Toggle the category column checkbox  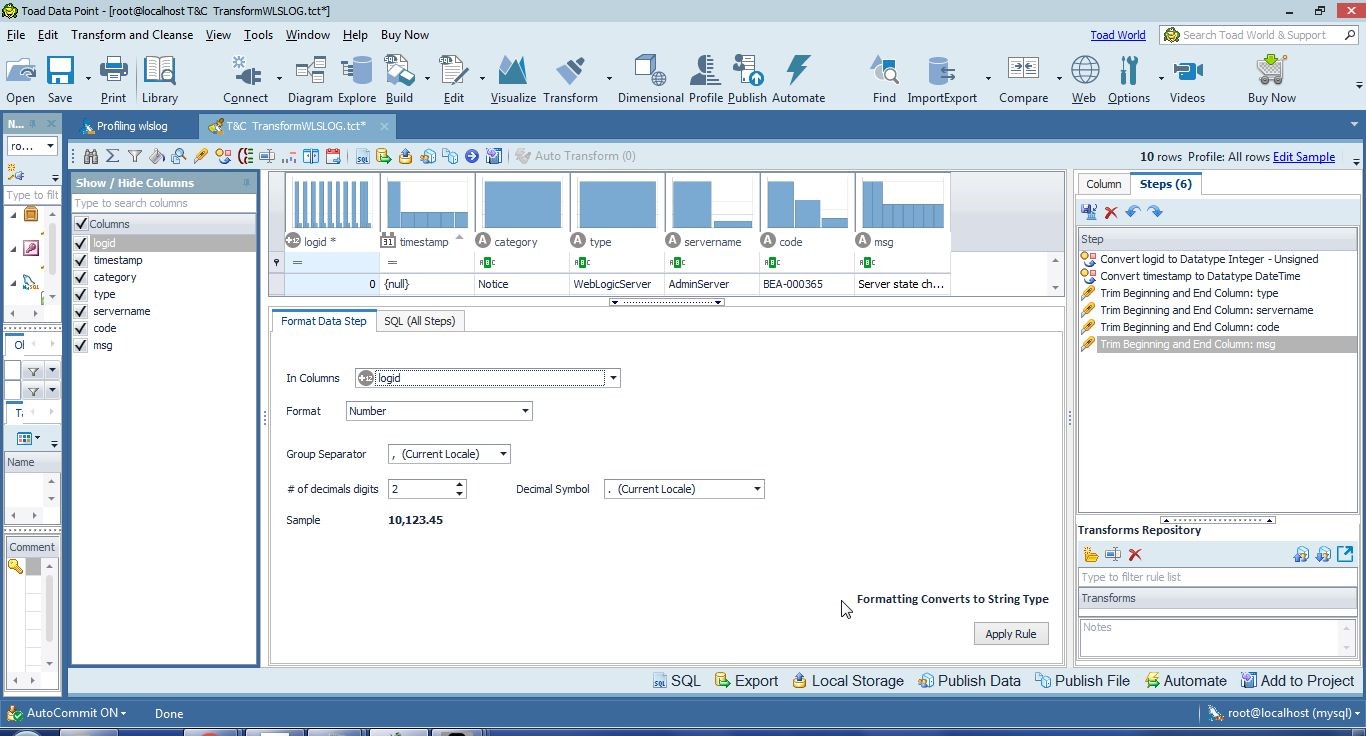81,277
